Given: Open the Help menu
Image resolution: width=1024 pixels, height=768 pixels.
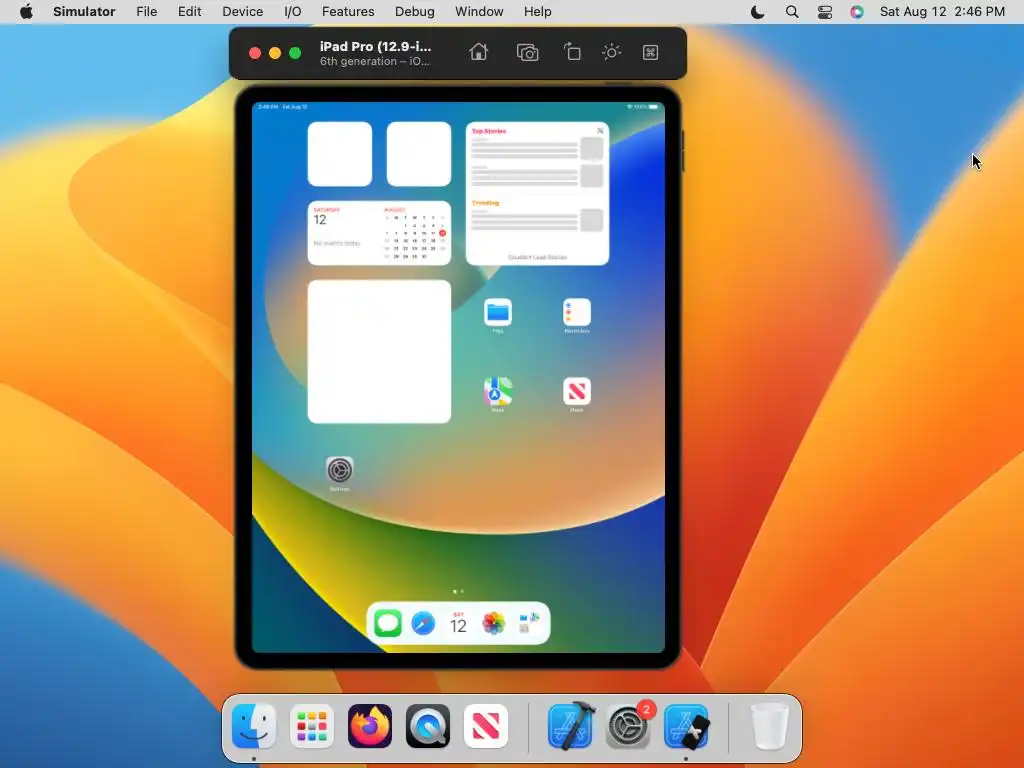Looking at the screenshot, I should click(537, 12).
